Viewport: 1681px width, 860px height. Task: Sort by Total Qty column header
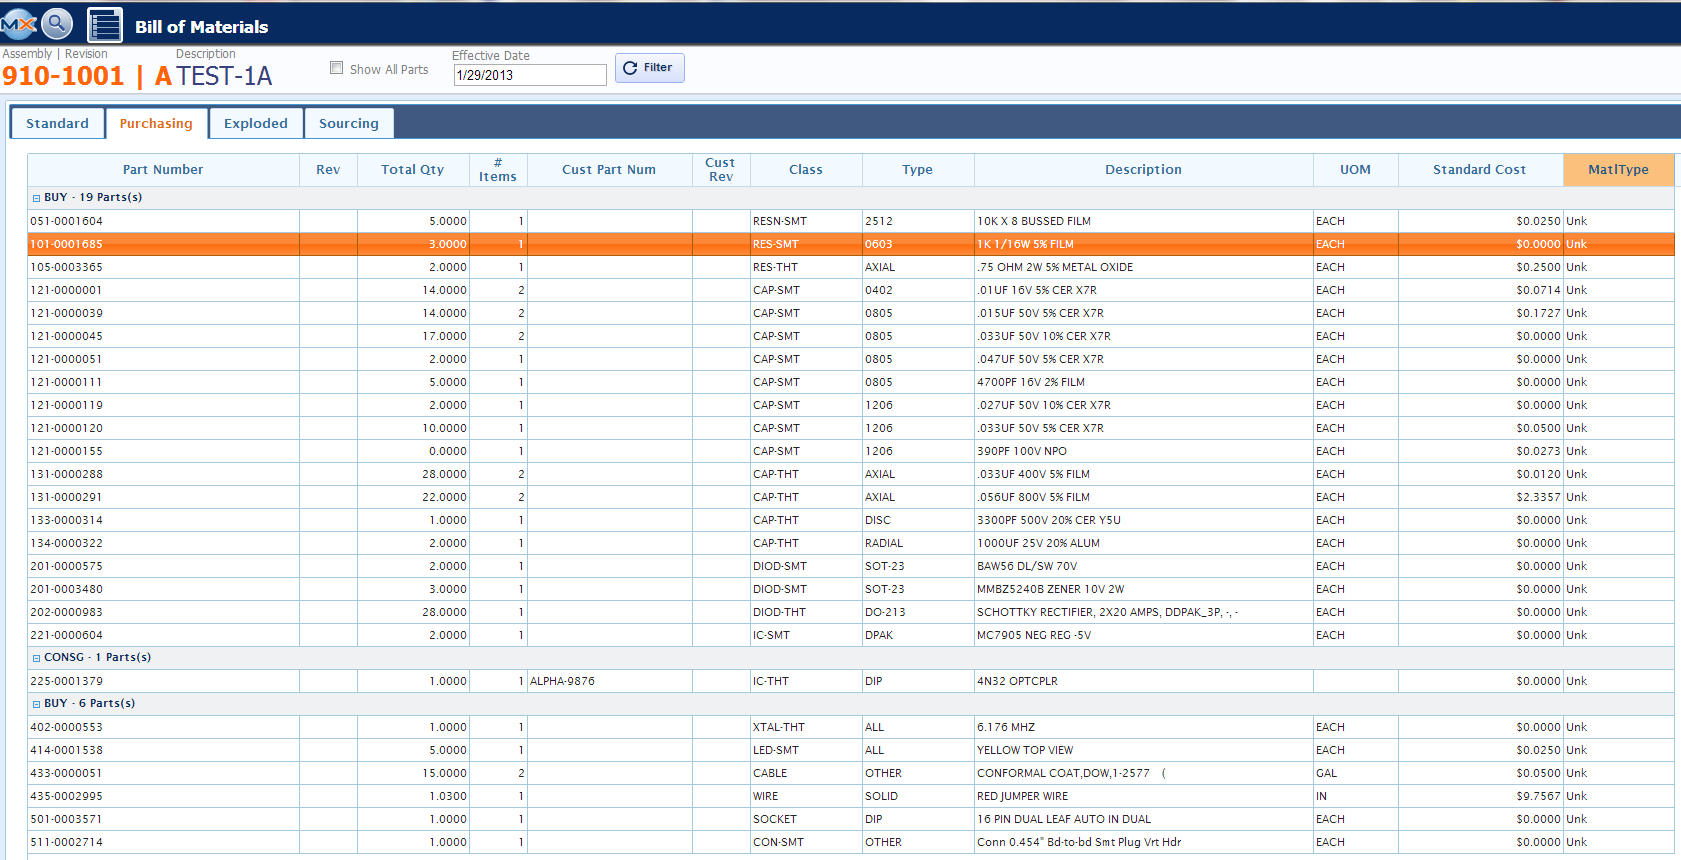413,170
